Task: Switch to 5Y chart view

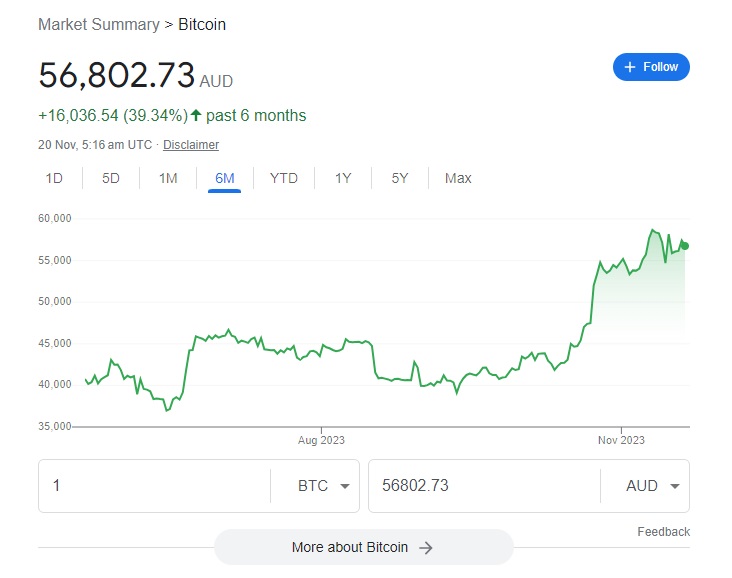Action: (x=400, y=178)
